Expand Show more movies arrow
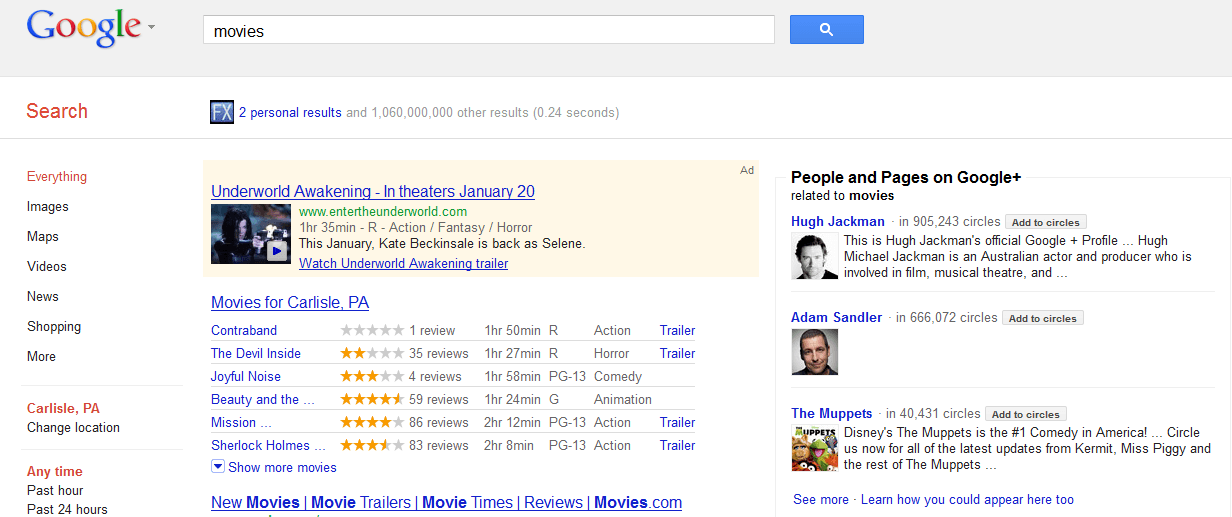Viewport: 1232px width, 517px height. 218,467
